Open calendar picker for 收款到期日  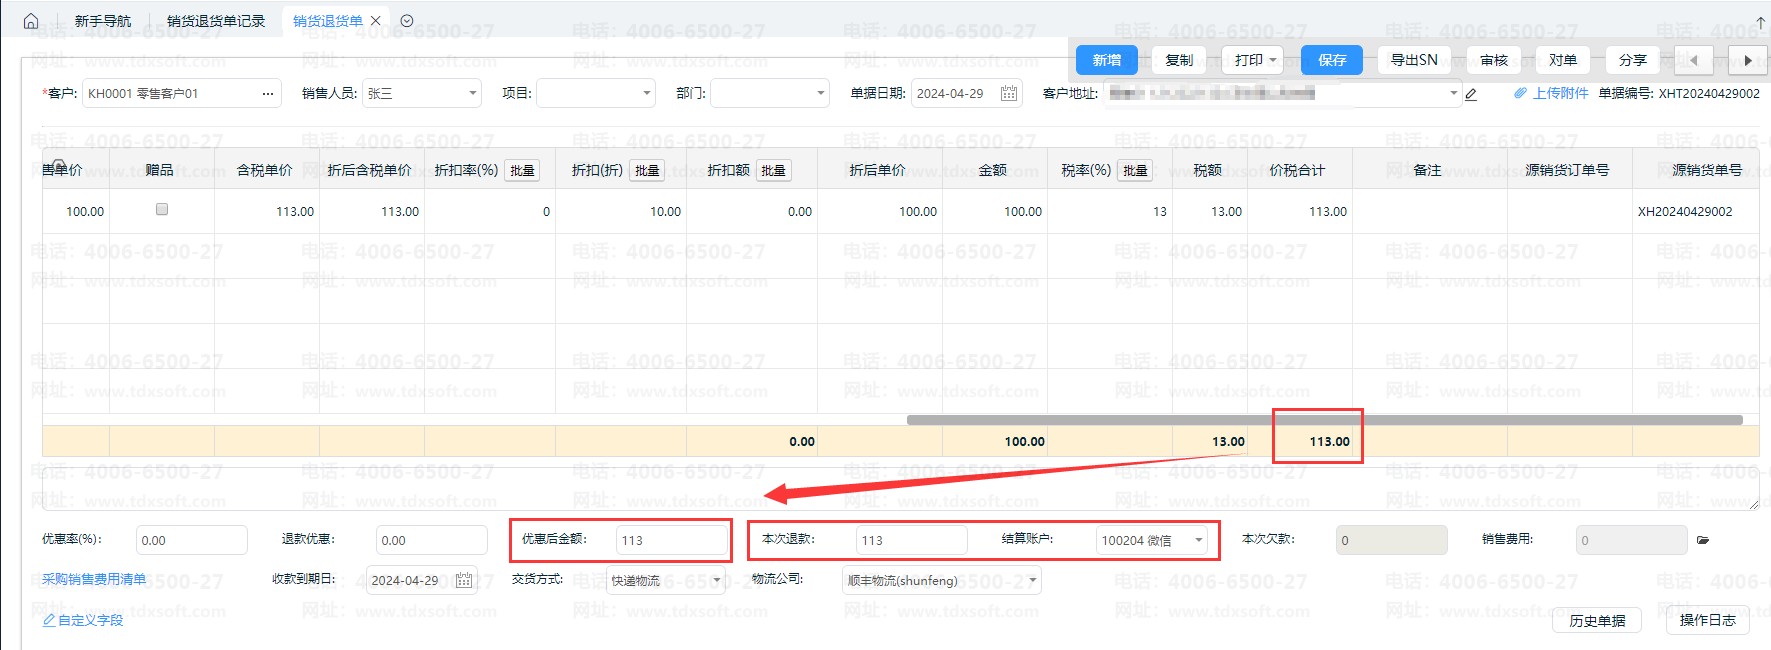[x=464, y=581]
